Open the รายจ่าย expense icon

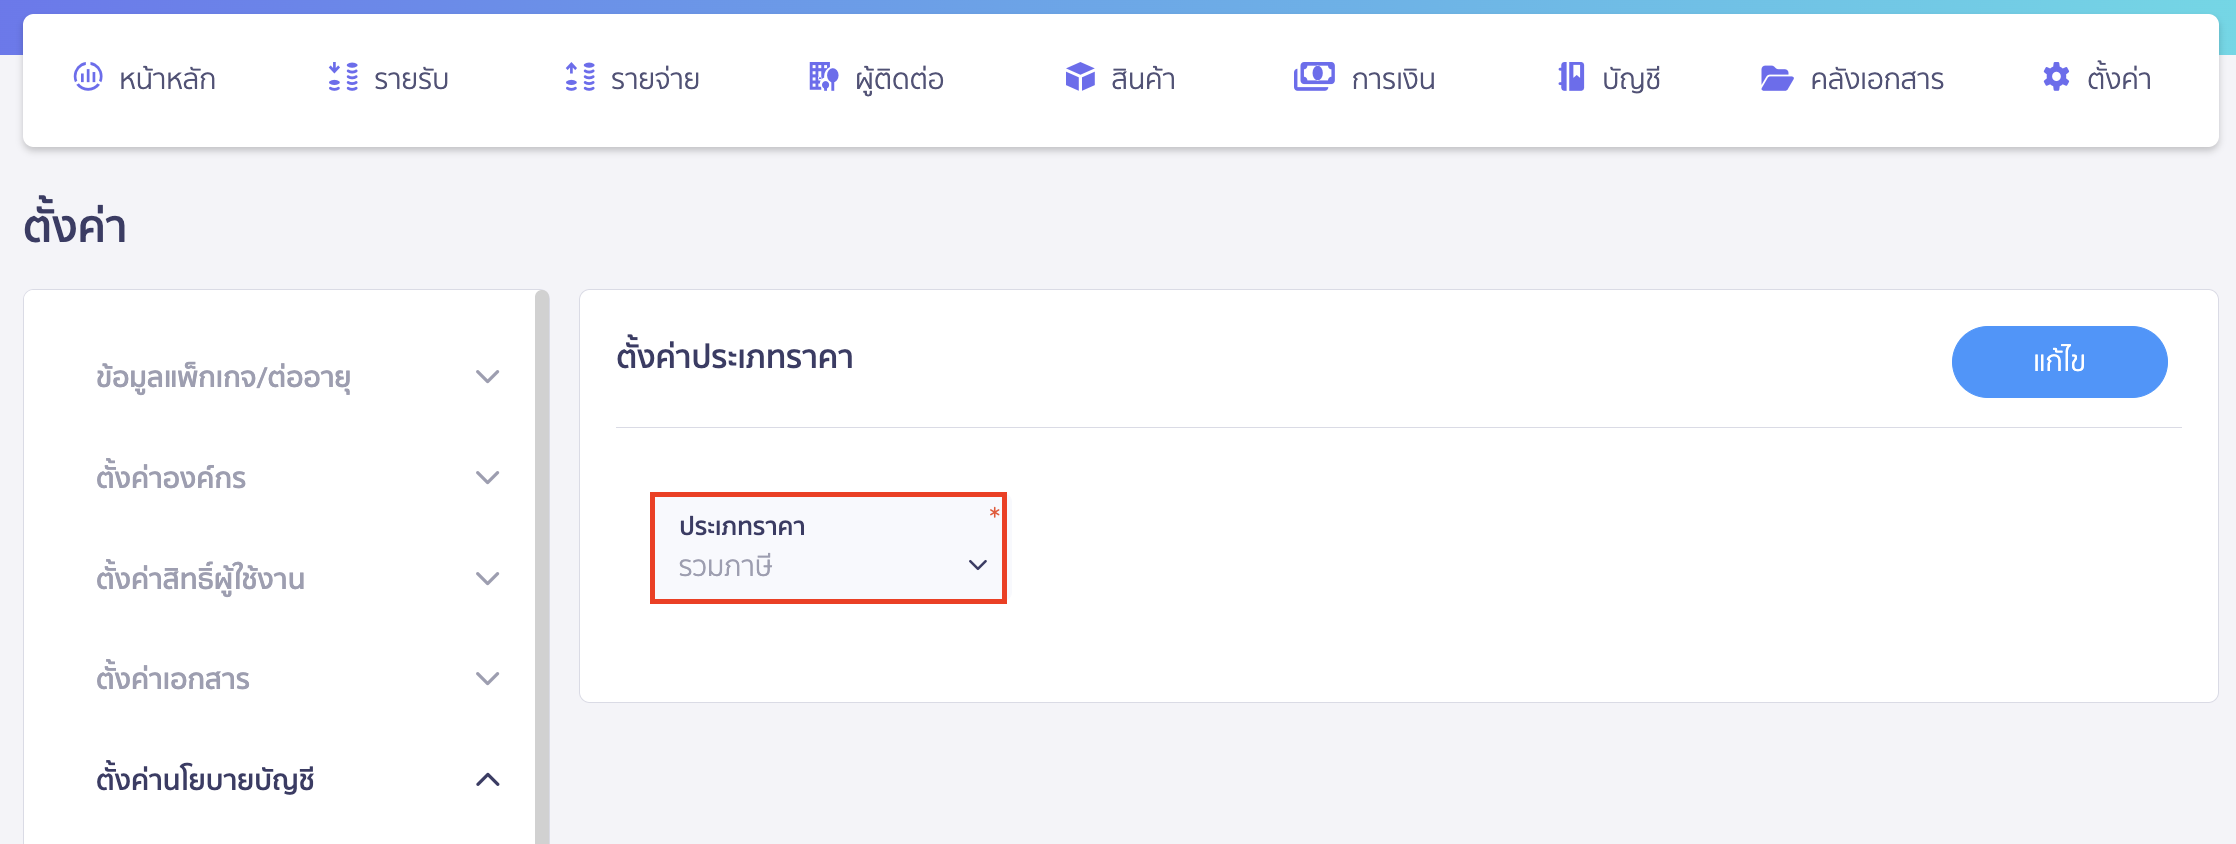point(578,77)
